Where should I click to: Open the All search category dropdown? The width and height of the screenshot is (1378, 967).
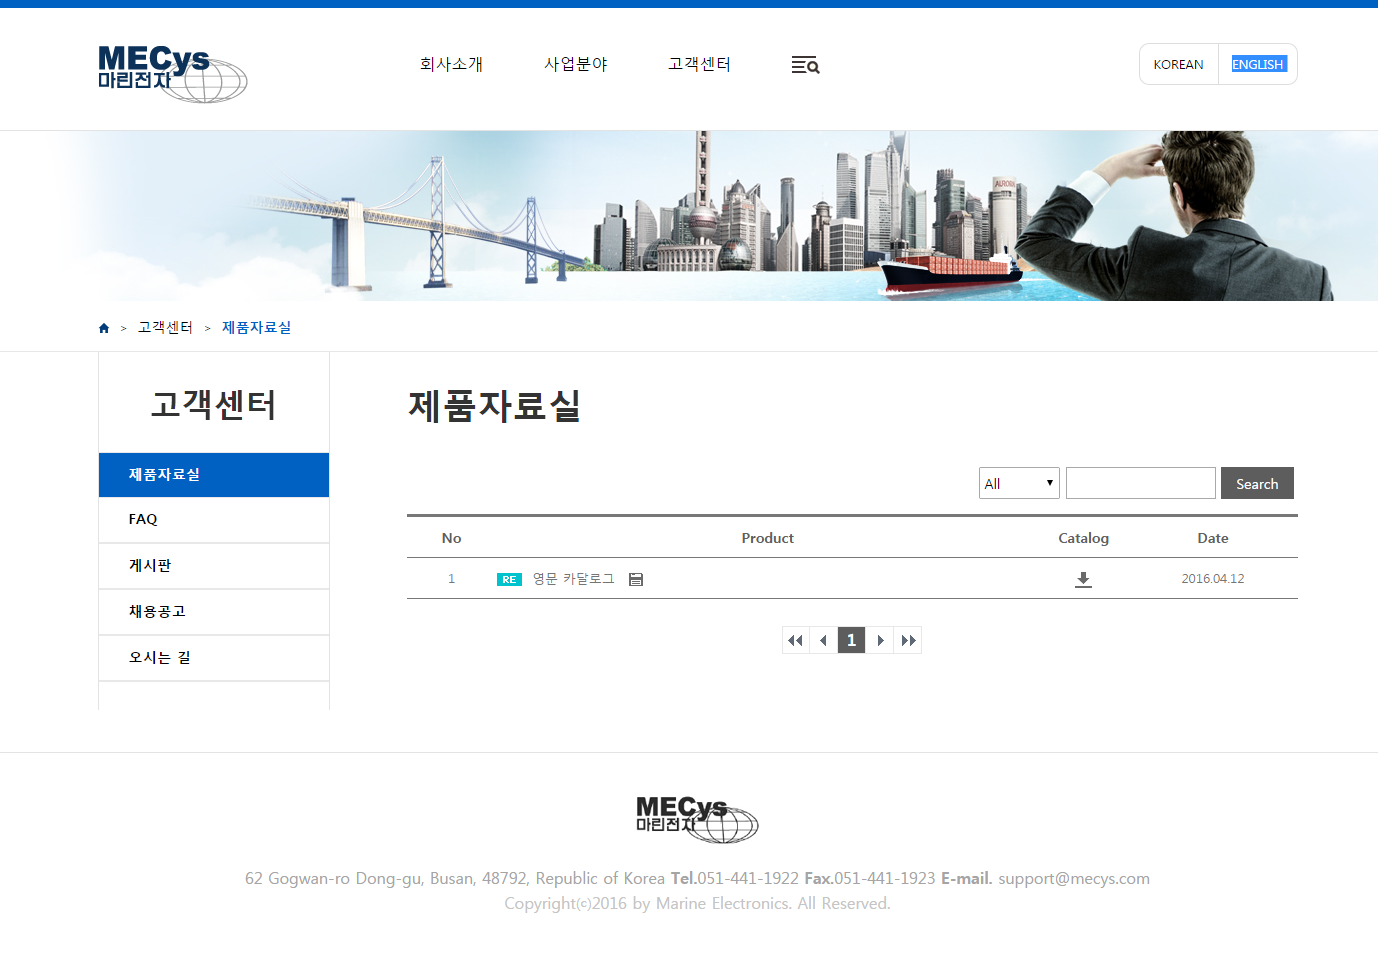click(1019, 483)
